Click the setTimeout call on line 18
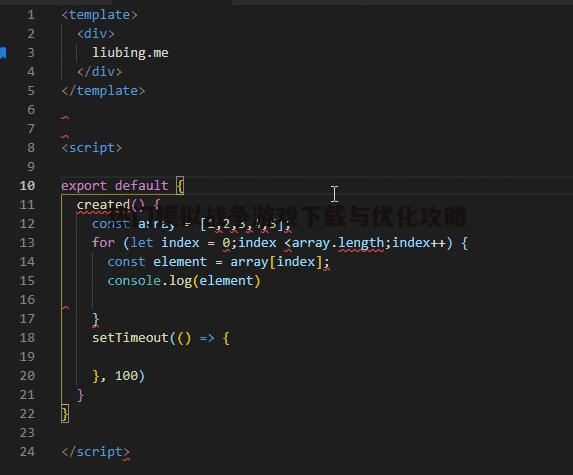This screenshot has height=475, width=573. pos(130,338)
